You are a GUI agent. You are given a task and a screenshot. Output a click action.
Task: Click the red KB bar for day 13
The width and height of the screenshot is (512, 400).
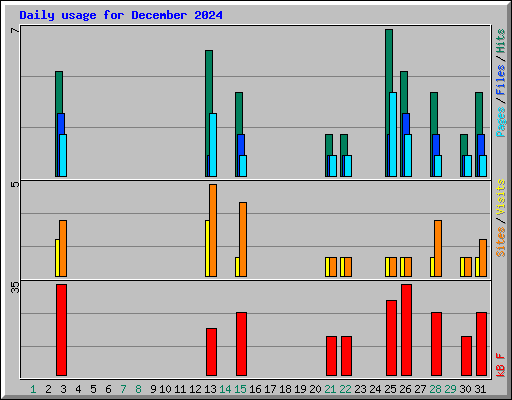(x=211, y=352)
